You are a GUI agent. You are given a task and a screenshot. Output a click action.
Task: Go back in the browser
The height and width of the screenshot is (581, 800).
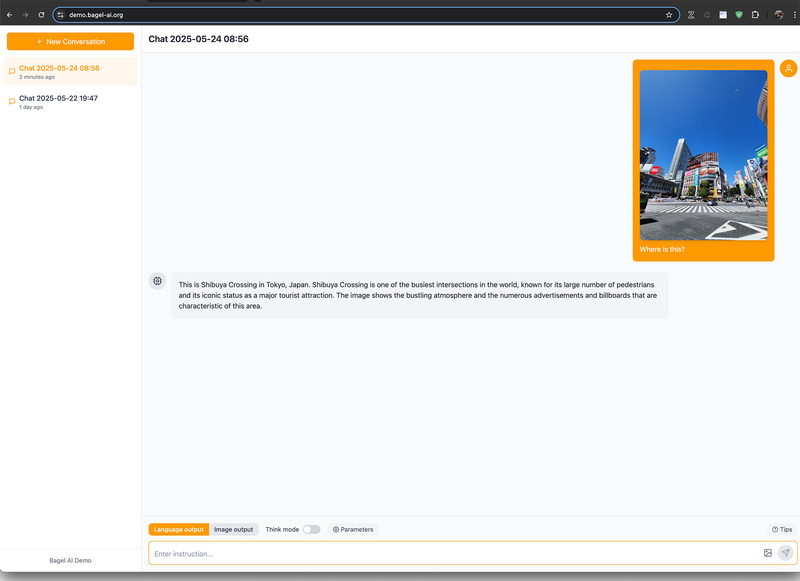10,15
